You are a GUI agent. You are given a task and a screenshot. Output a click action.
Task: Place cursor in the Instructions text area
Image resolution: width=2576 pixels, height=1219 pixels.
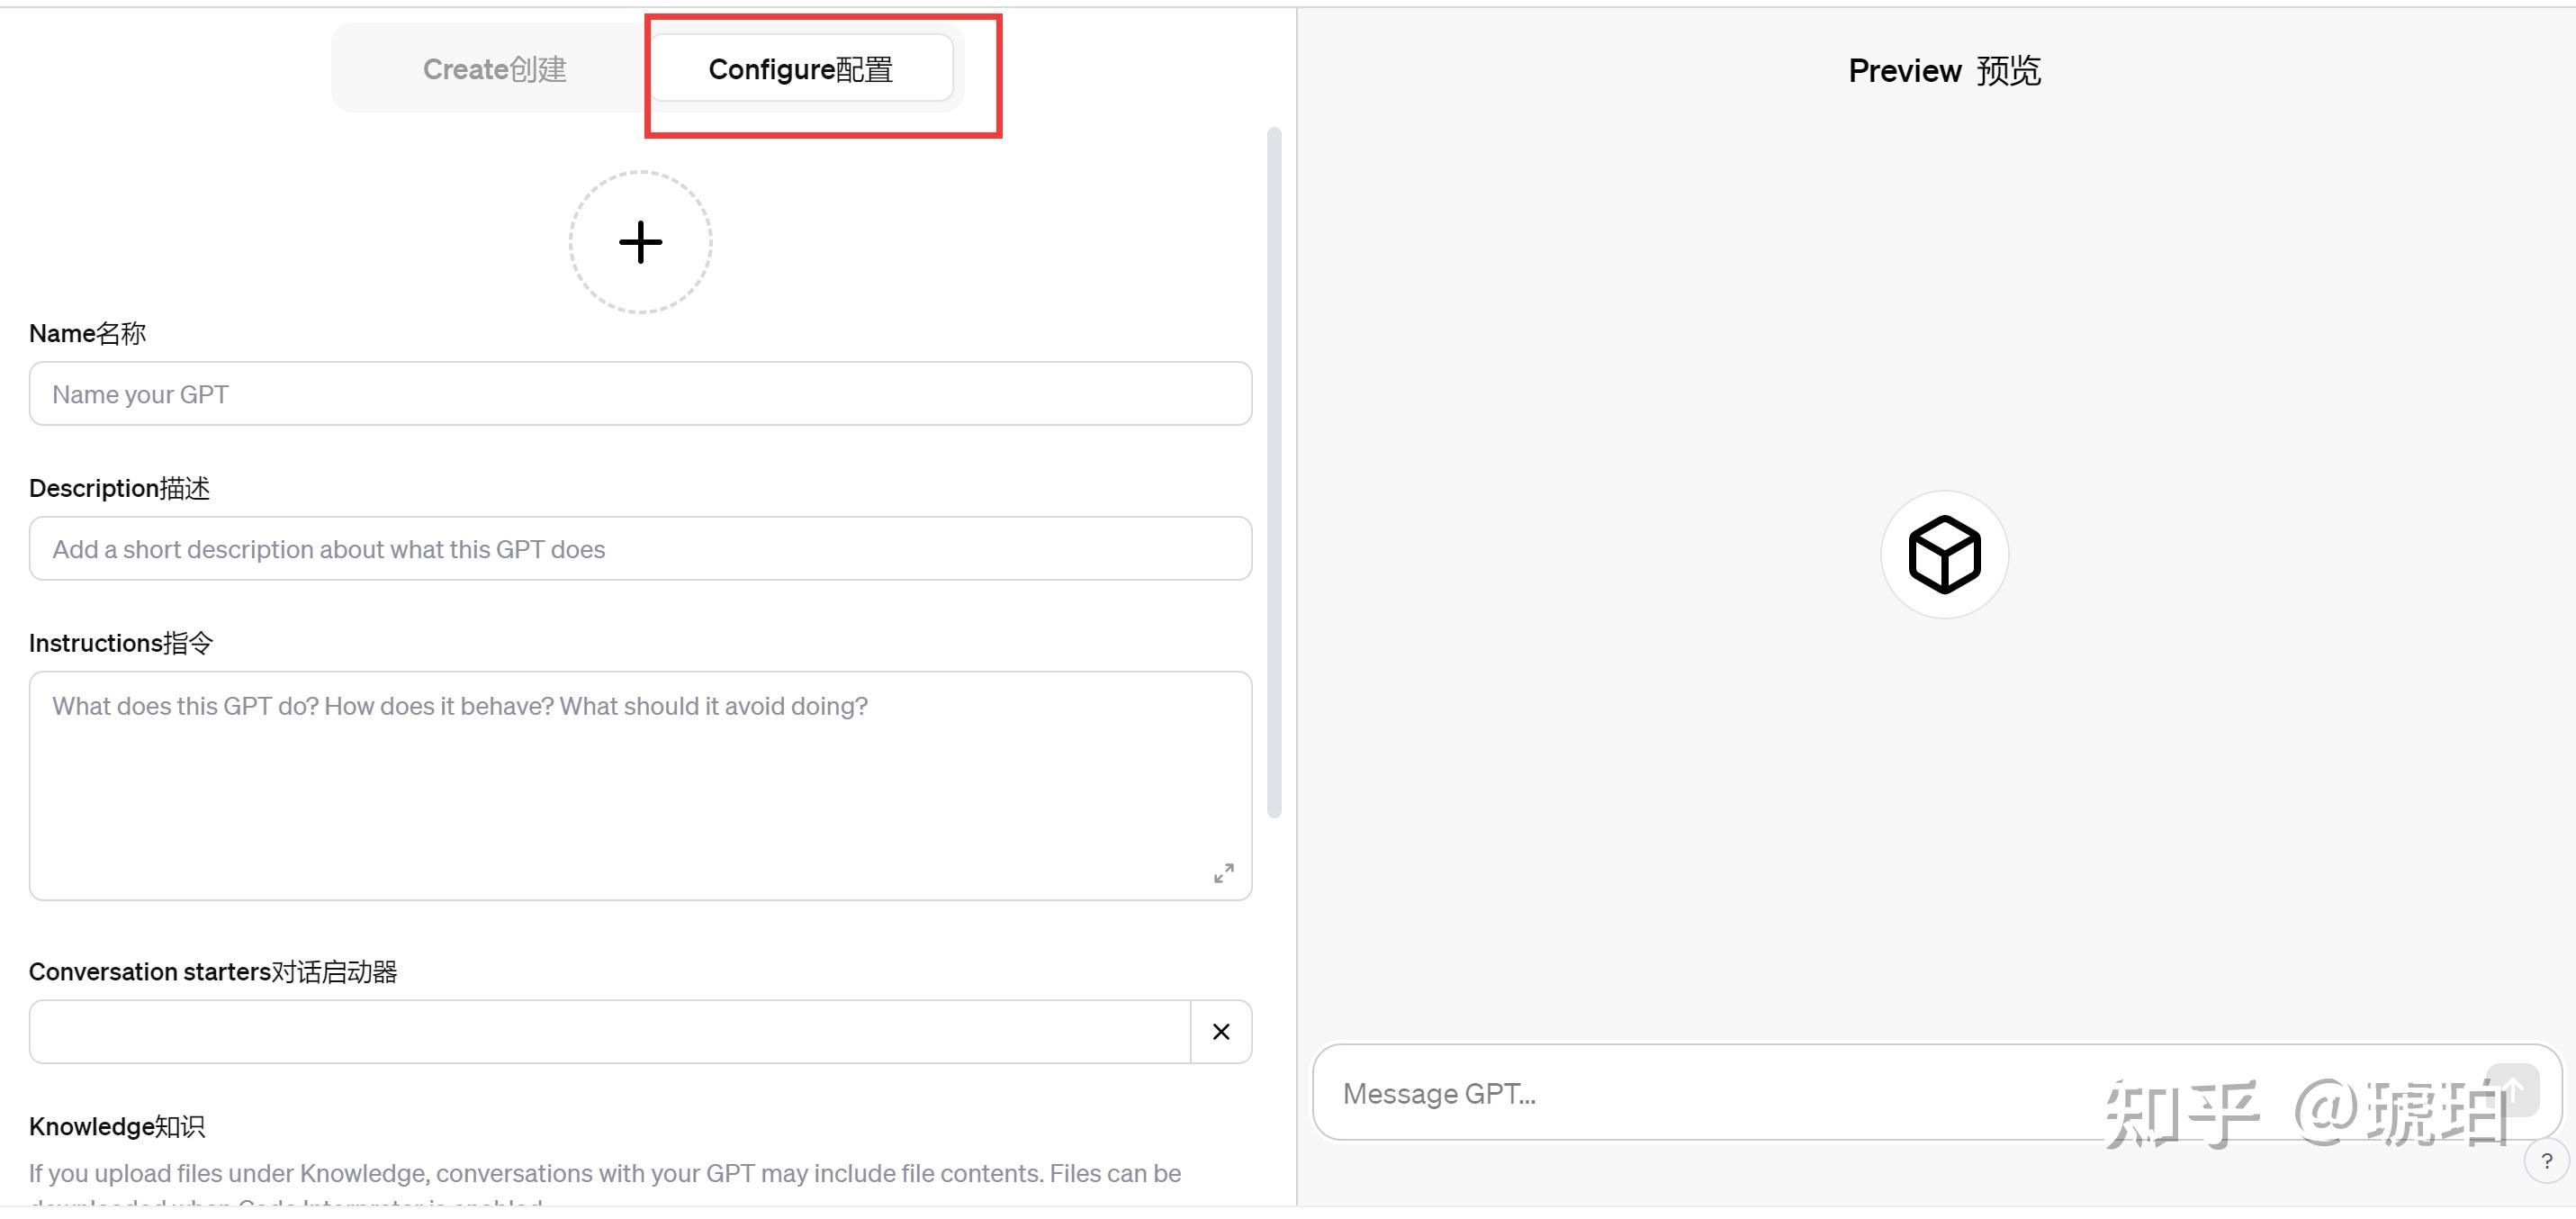[640, 785]
